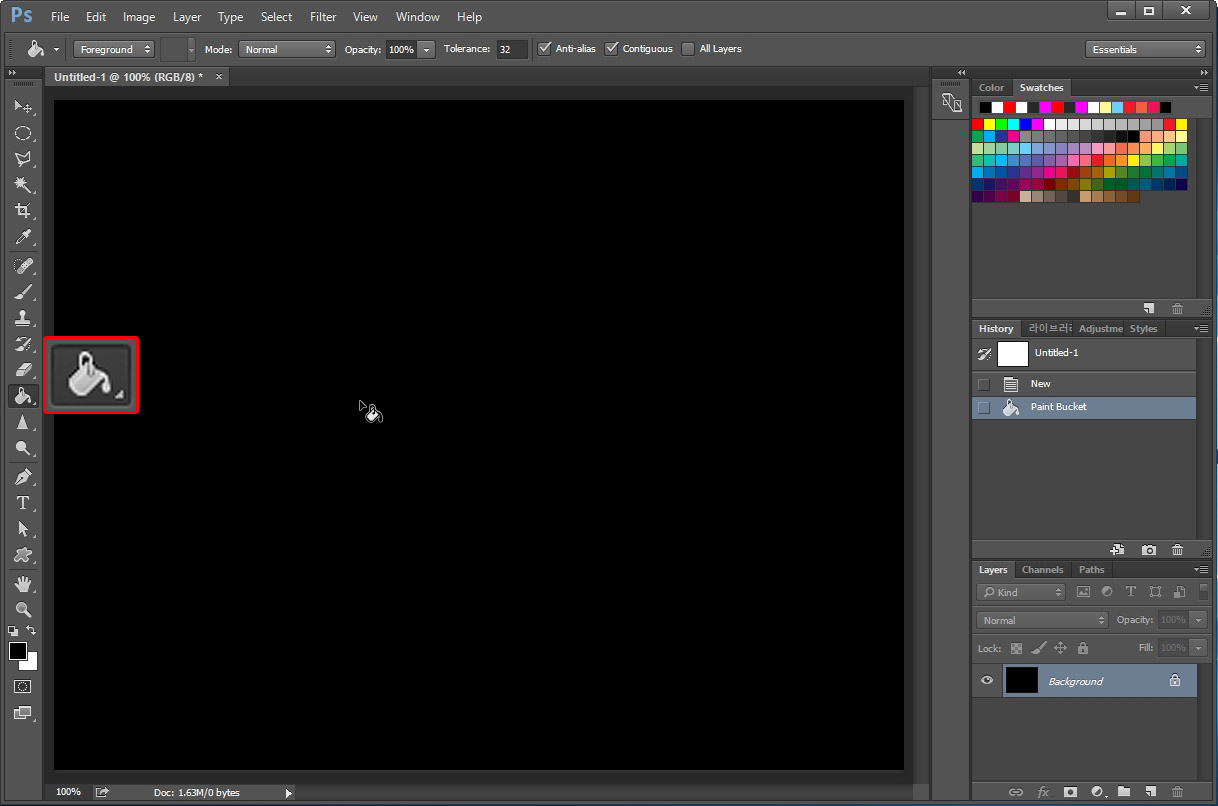Viewport: 1218px width, 806px height.
Task: Add a layer mask
Action: pos(1070,792)
